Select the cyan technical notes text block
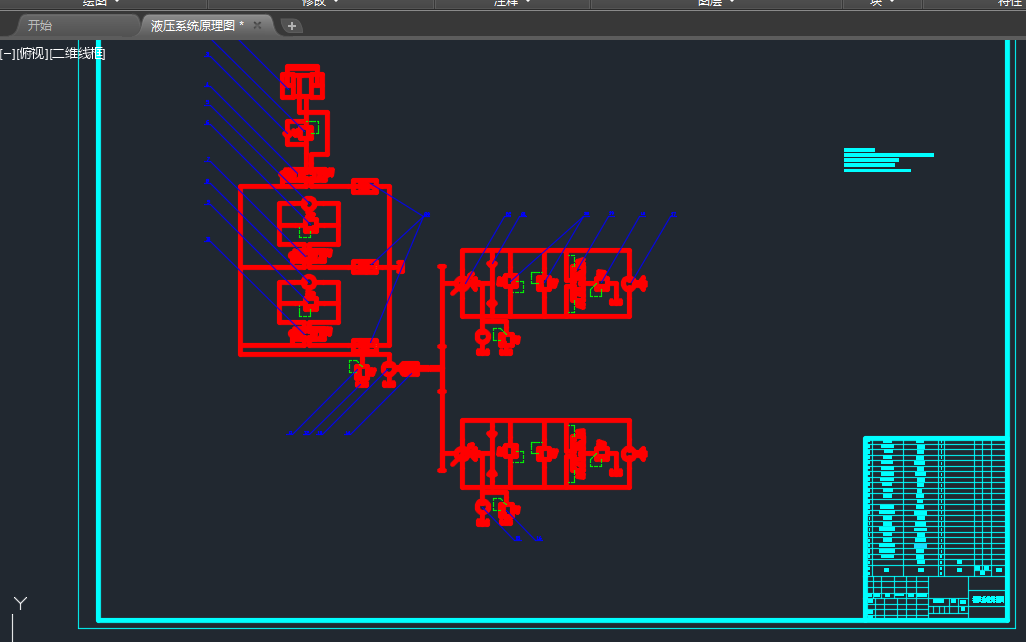The height and width of the screenshot is (642, 1026). tap(889, 160)
